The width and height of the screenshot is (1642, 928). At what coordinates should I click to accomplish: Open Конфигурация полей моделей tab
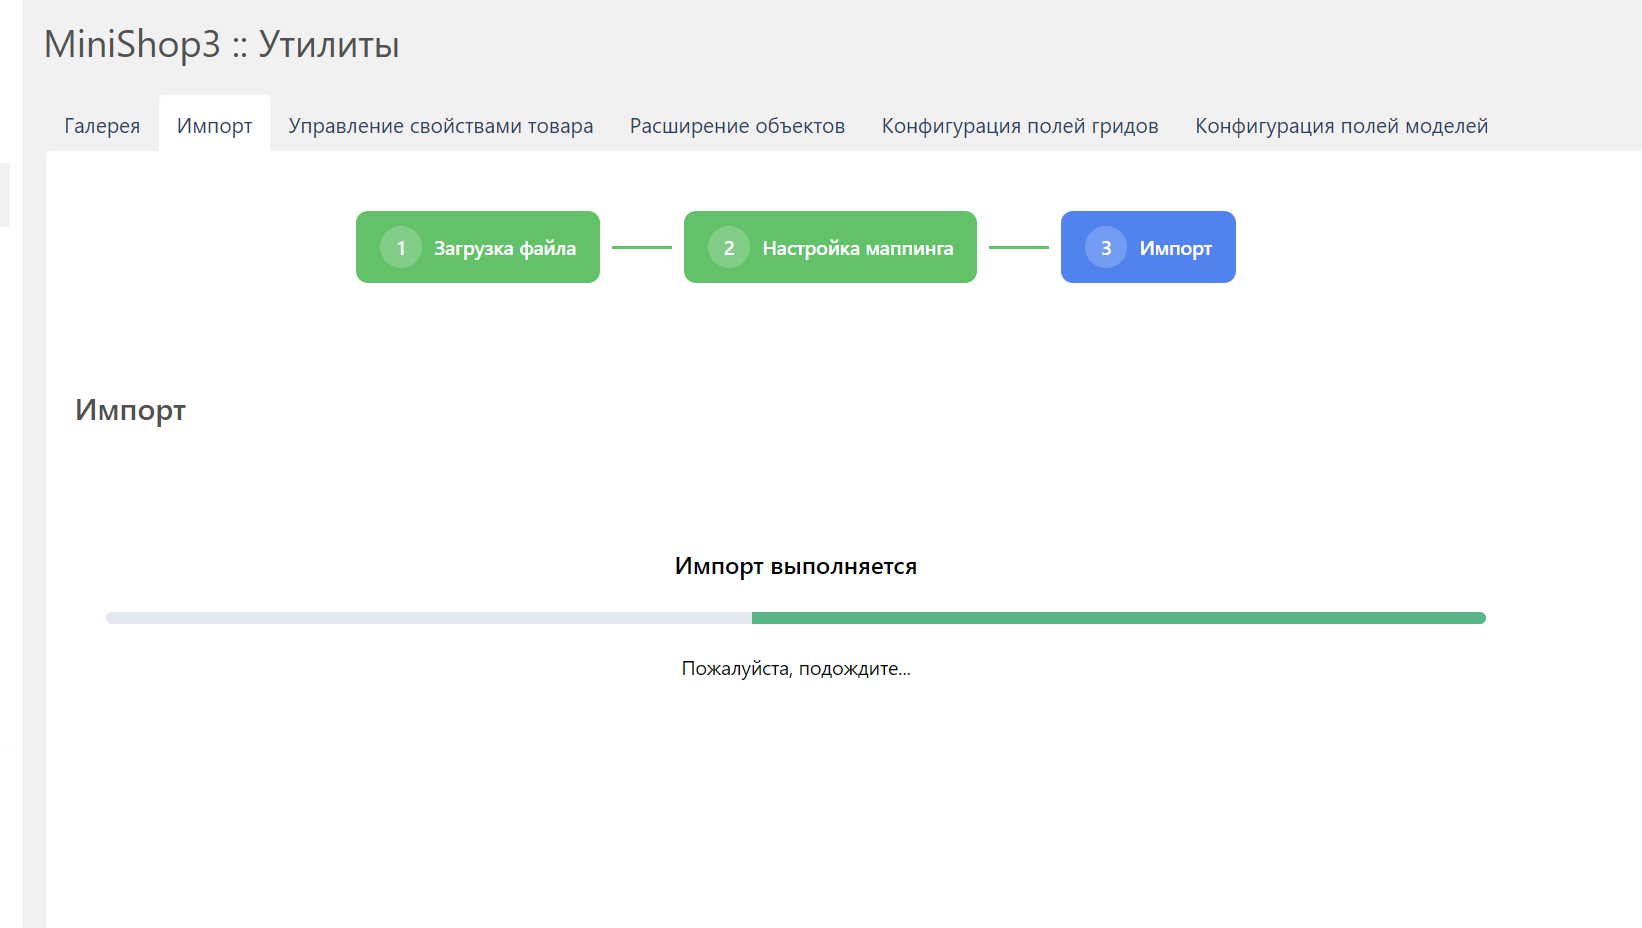click(x=1341, y=126)
